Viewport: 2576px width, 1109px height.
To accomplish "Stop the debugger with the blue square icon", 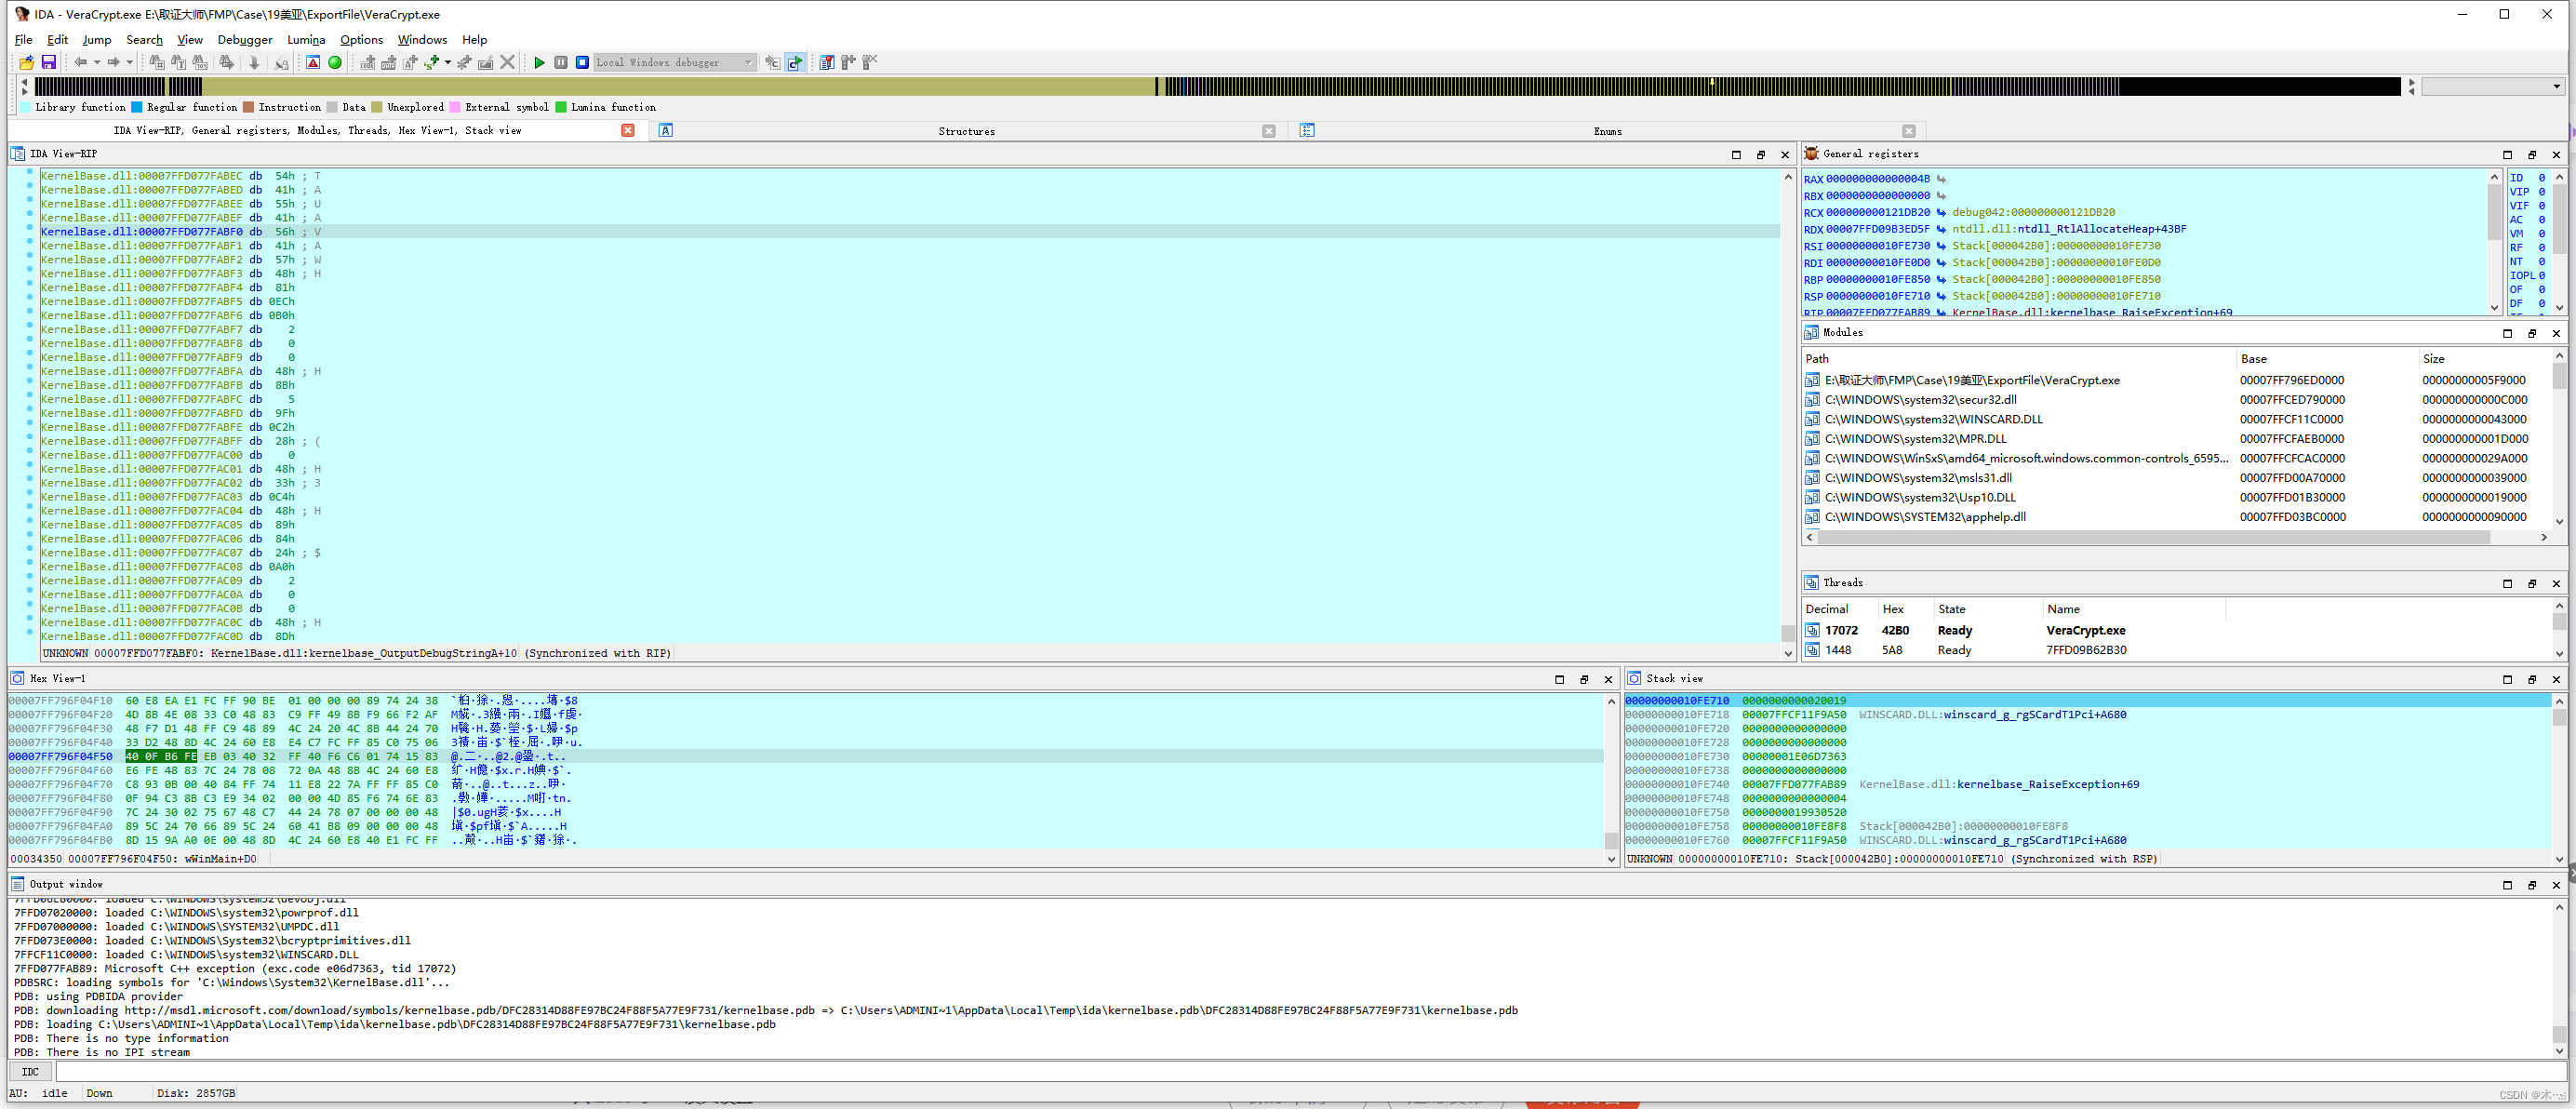I will coord(581,62).
